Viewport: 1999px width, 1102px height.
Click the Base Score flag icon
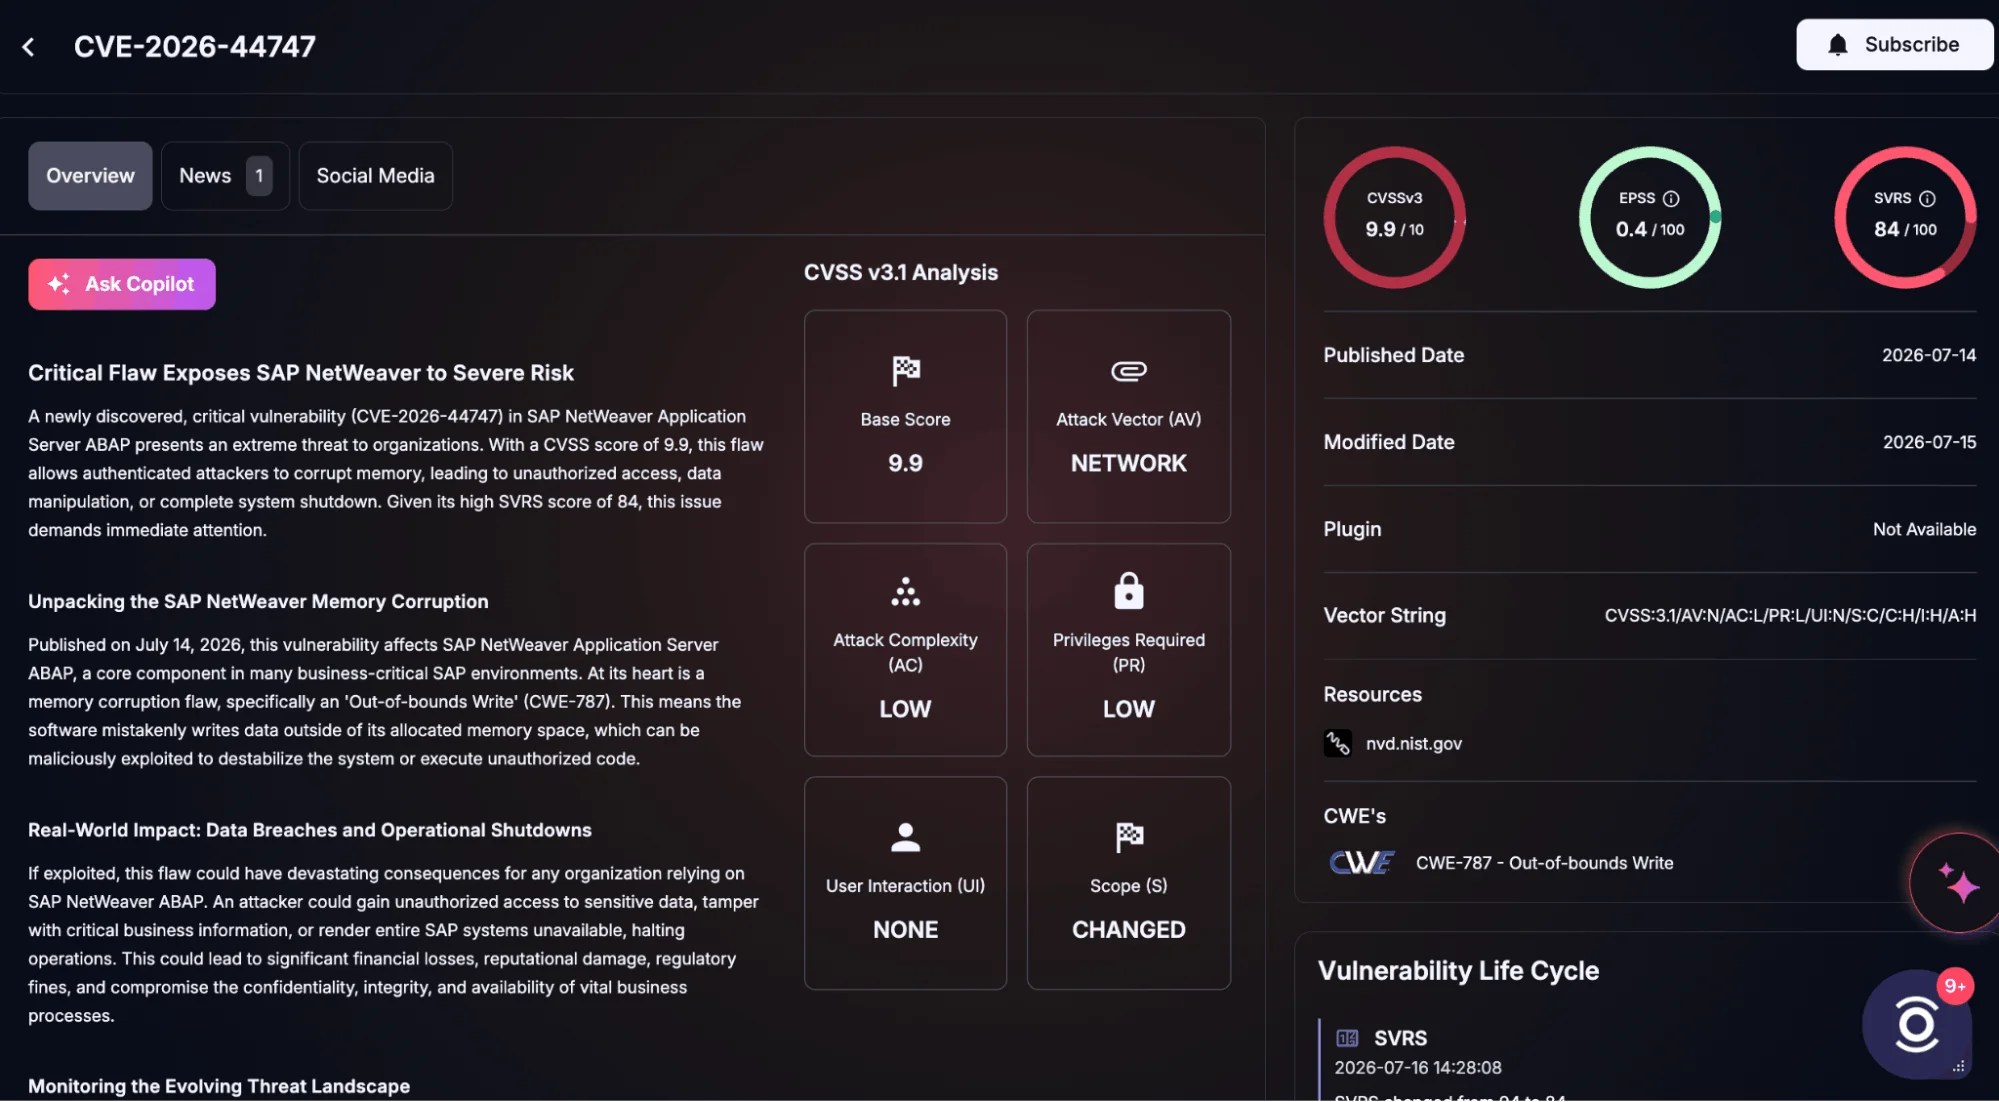pyautogui.click(x=905, y=371)
